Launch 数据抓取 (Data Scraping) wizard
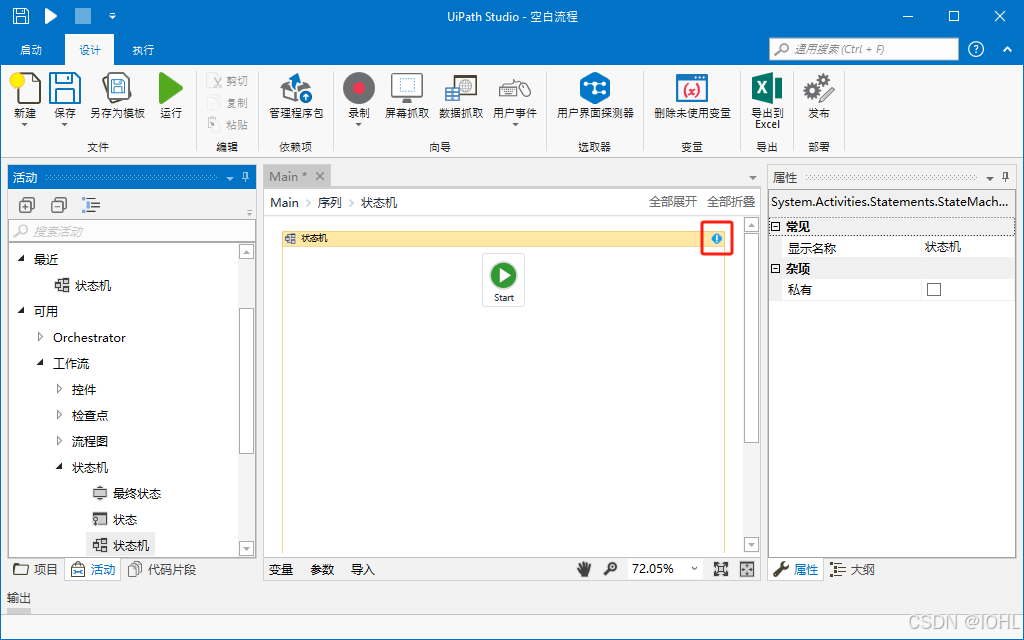This screenshot has height=640, width=1024. 460,88
